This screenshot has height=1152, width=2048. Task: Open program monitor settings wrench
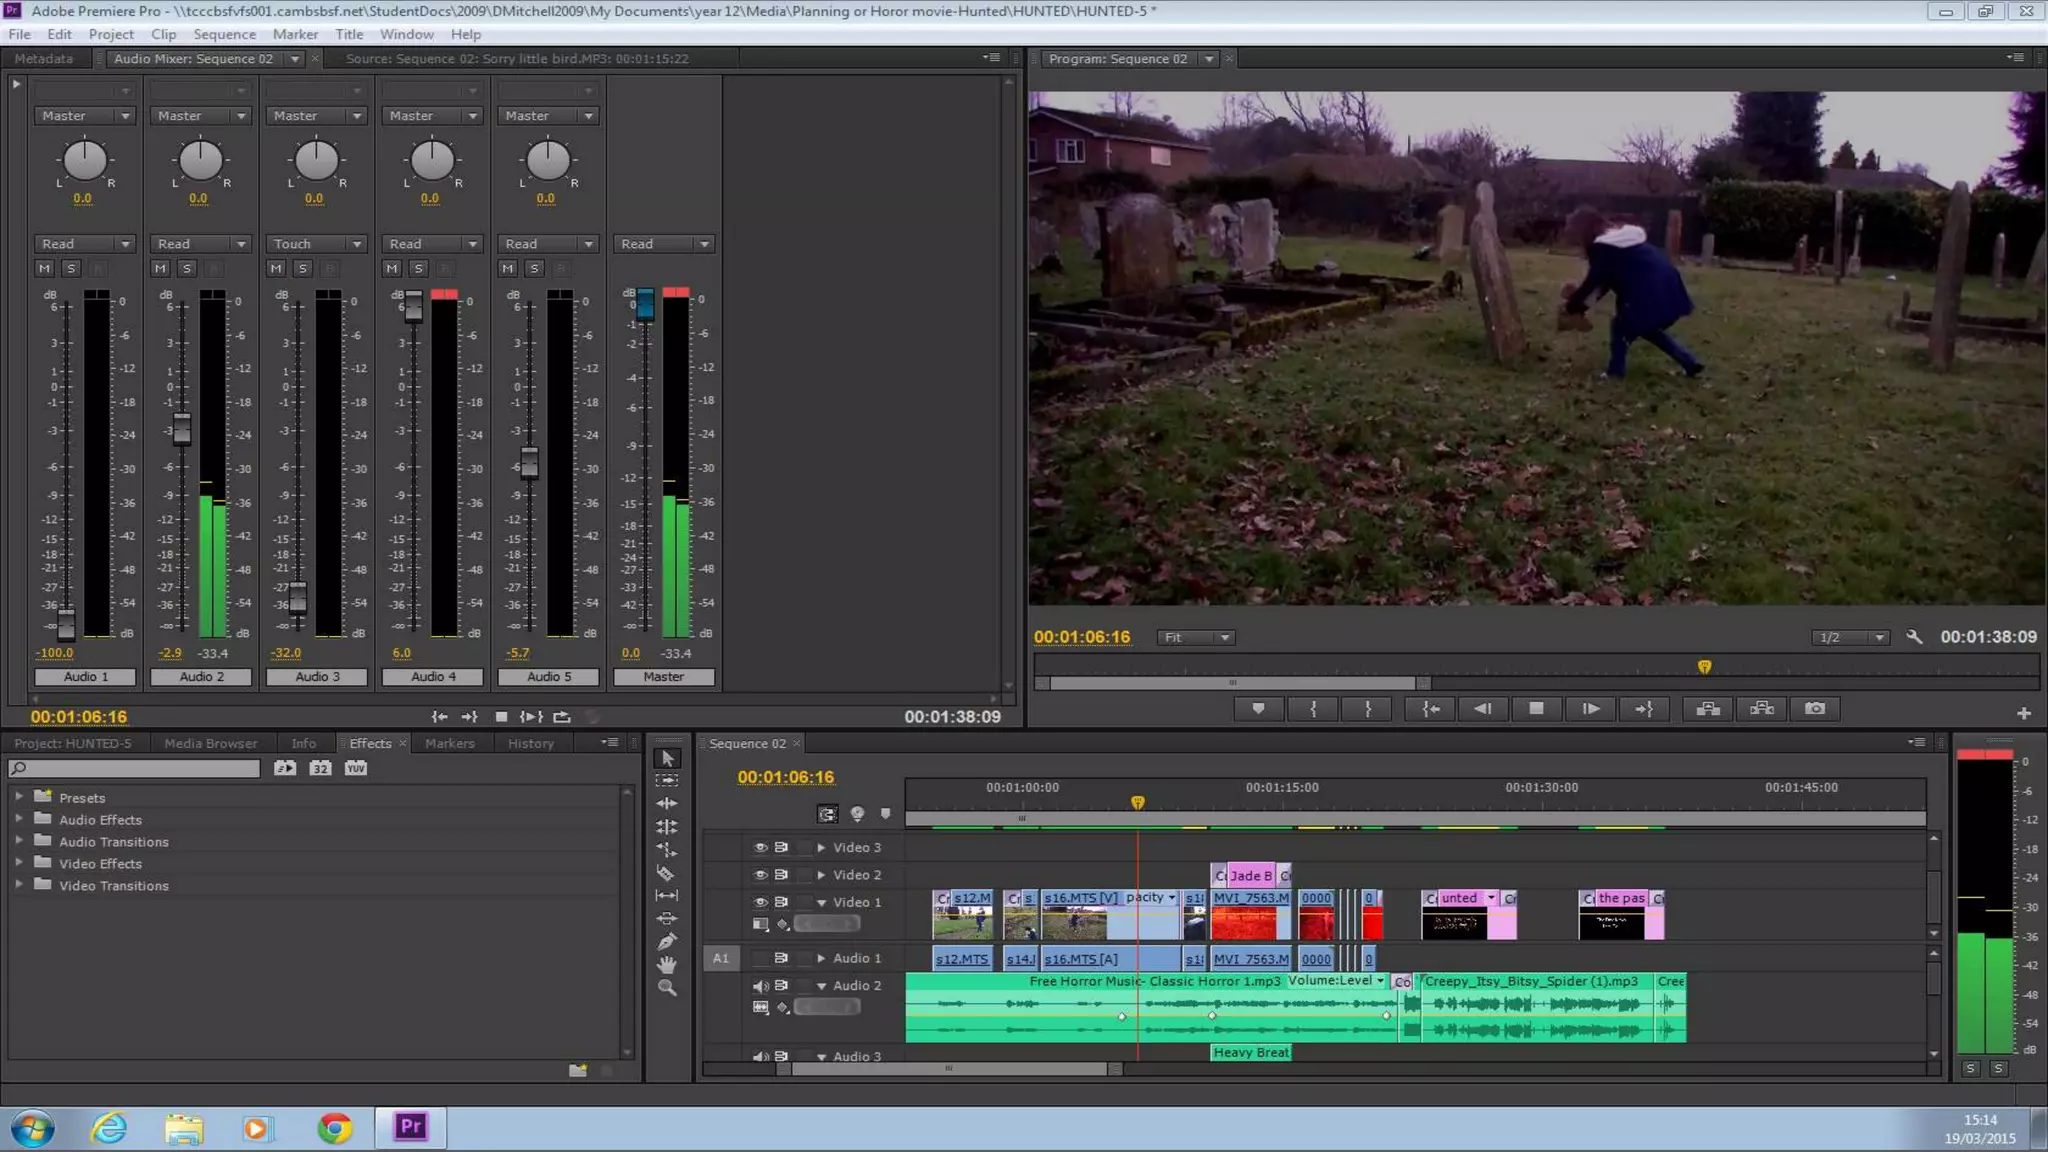[1914, 637]
